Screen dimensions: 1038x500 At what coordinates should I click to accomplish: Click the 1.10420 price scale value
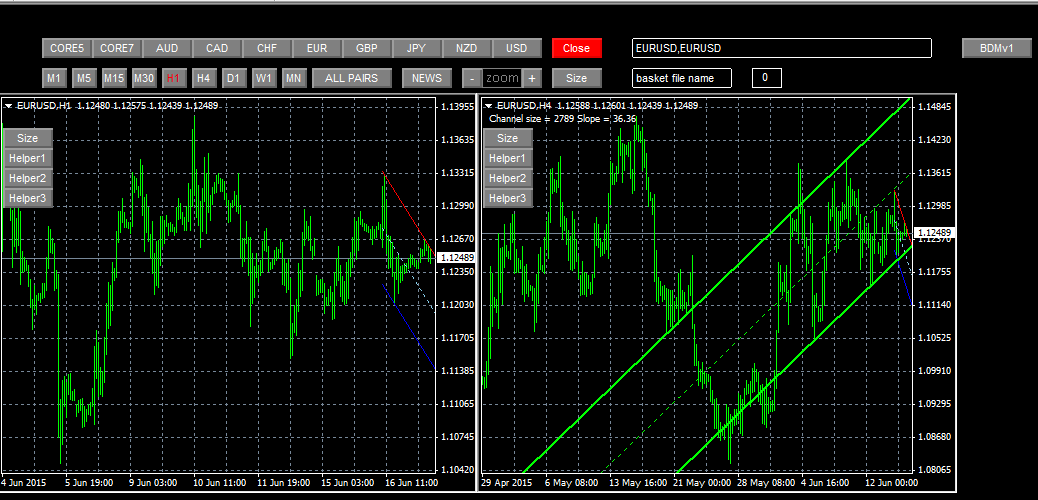tap(457, 470)
